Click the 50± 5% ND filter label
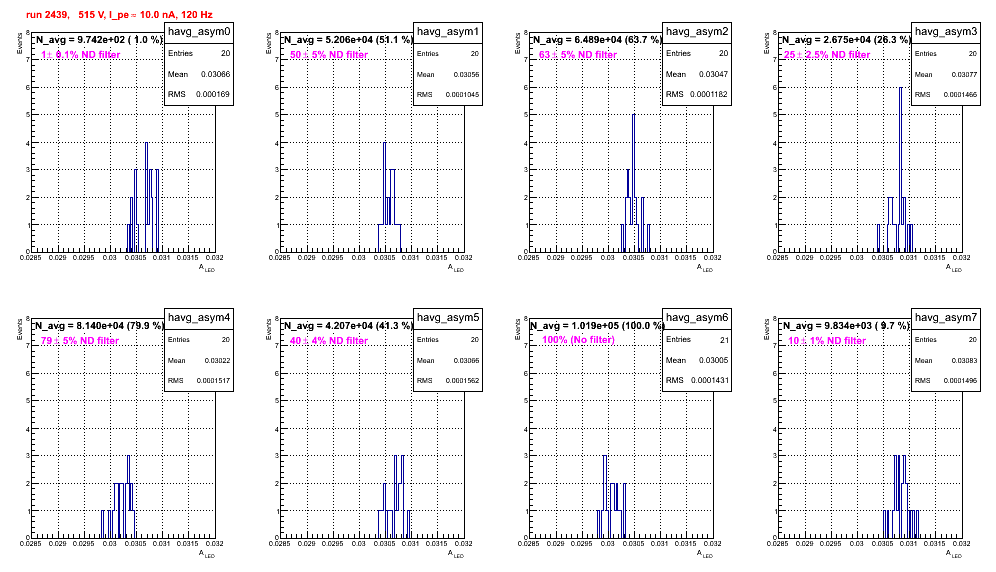Screen dimensions: 996x572 (x=329, y=55)
